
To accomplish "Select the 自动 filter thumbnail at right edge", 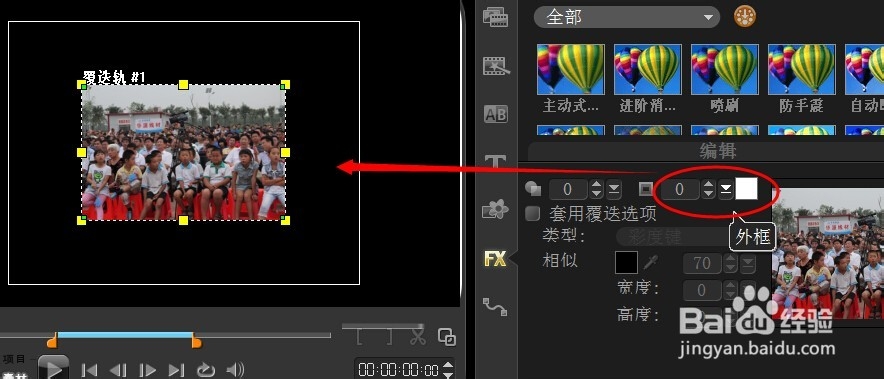I will click(x=864, y=69).
